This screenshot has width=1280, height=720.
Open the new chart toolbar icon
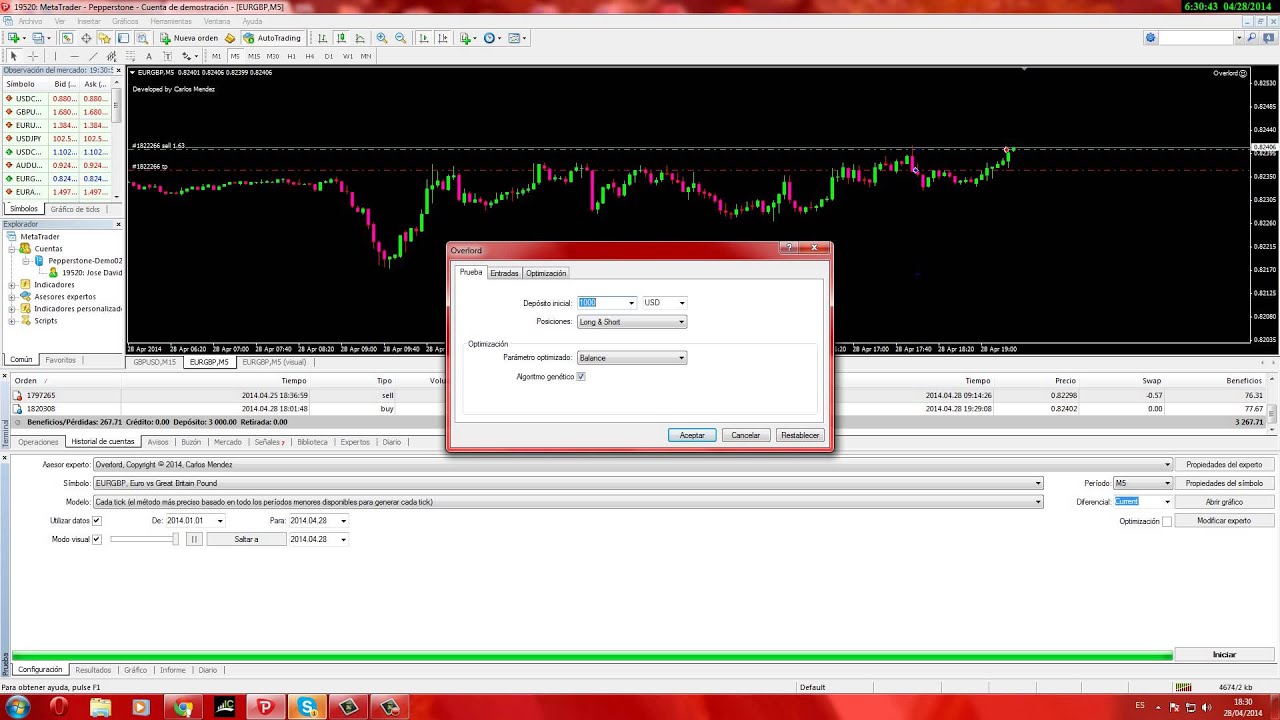14,38
